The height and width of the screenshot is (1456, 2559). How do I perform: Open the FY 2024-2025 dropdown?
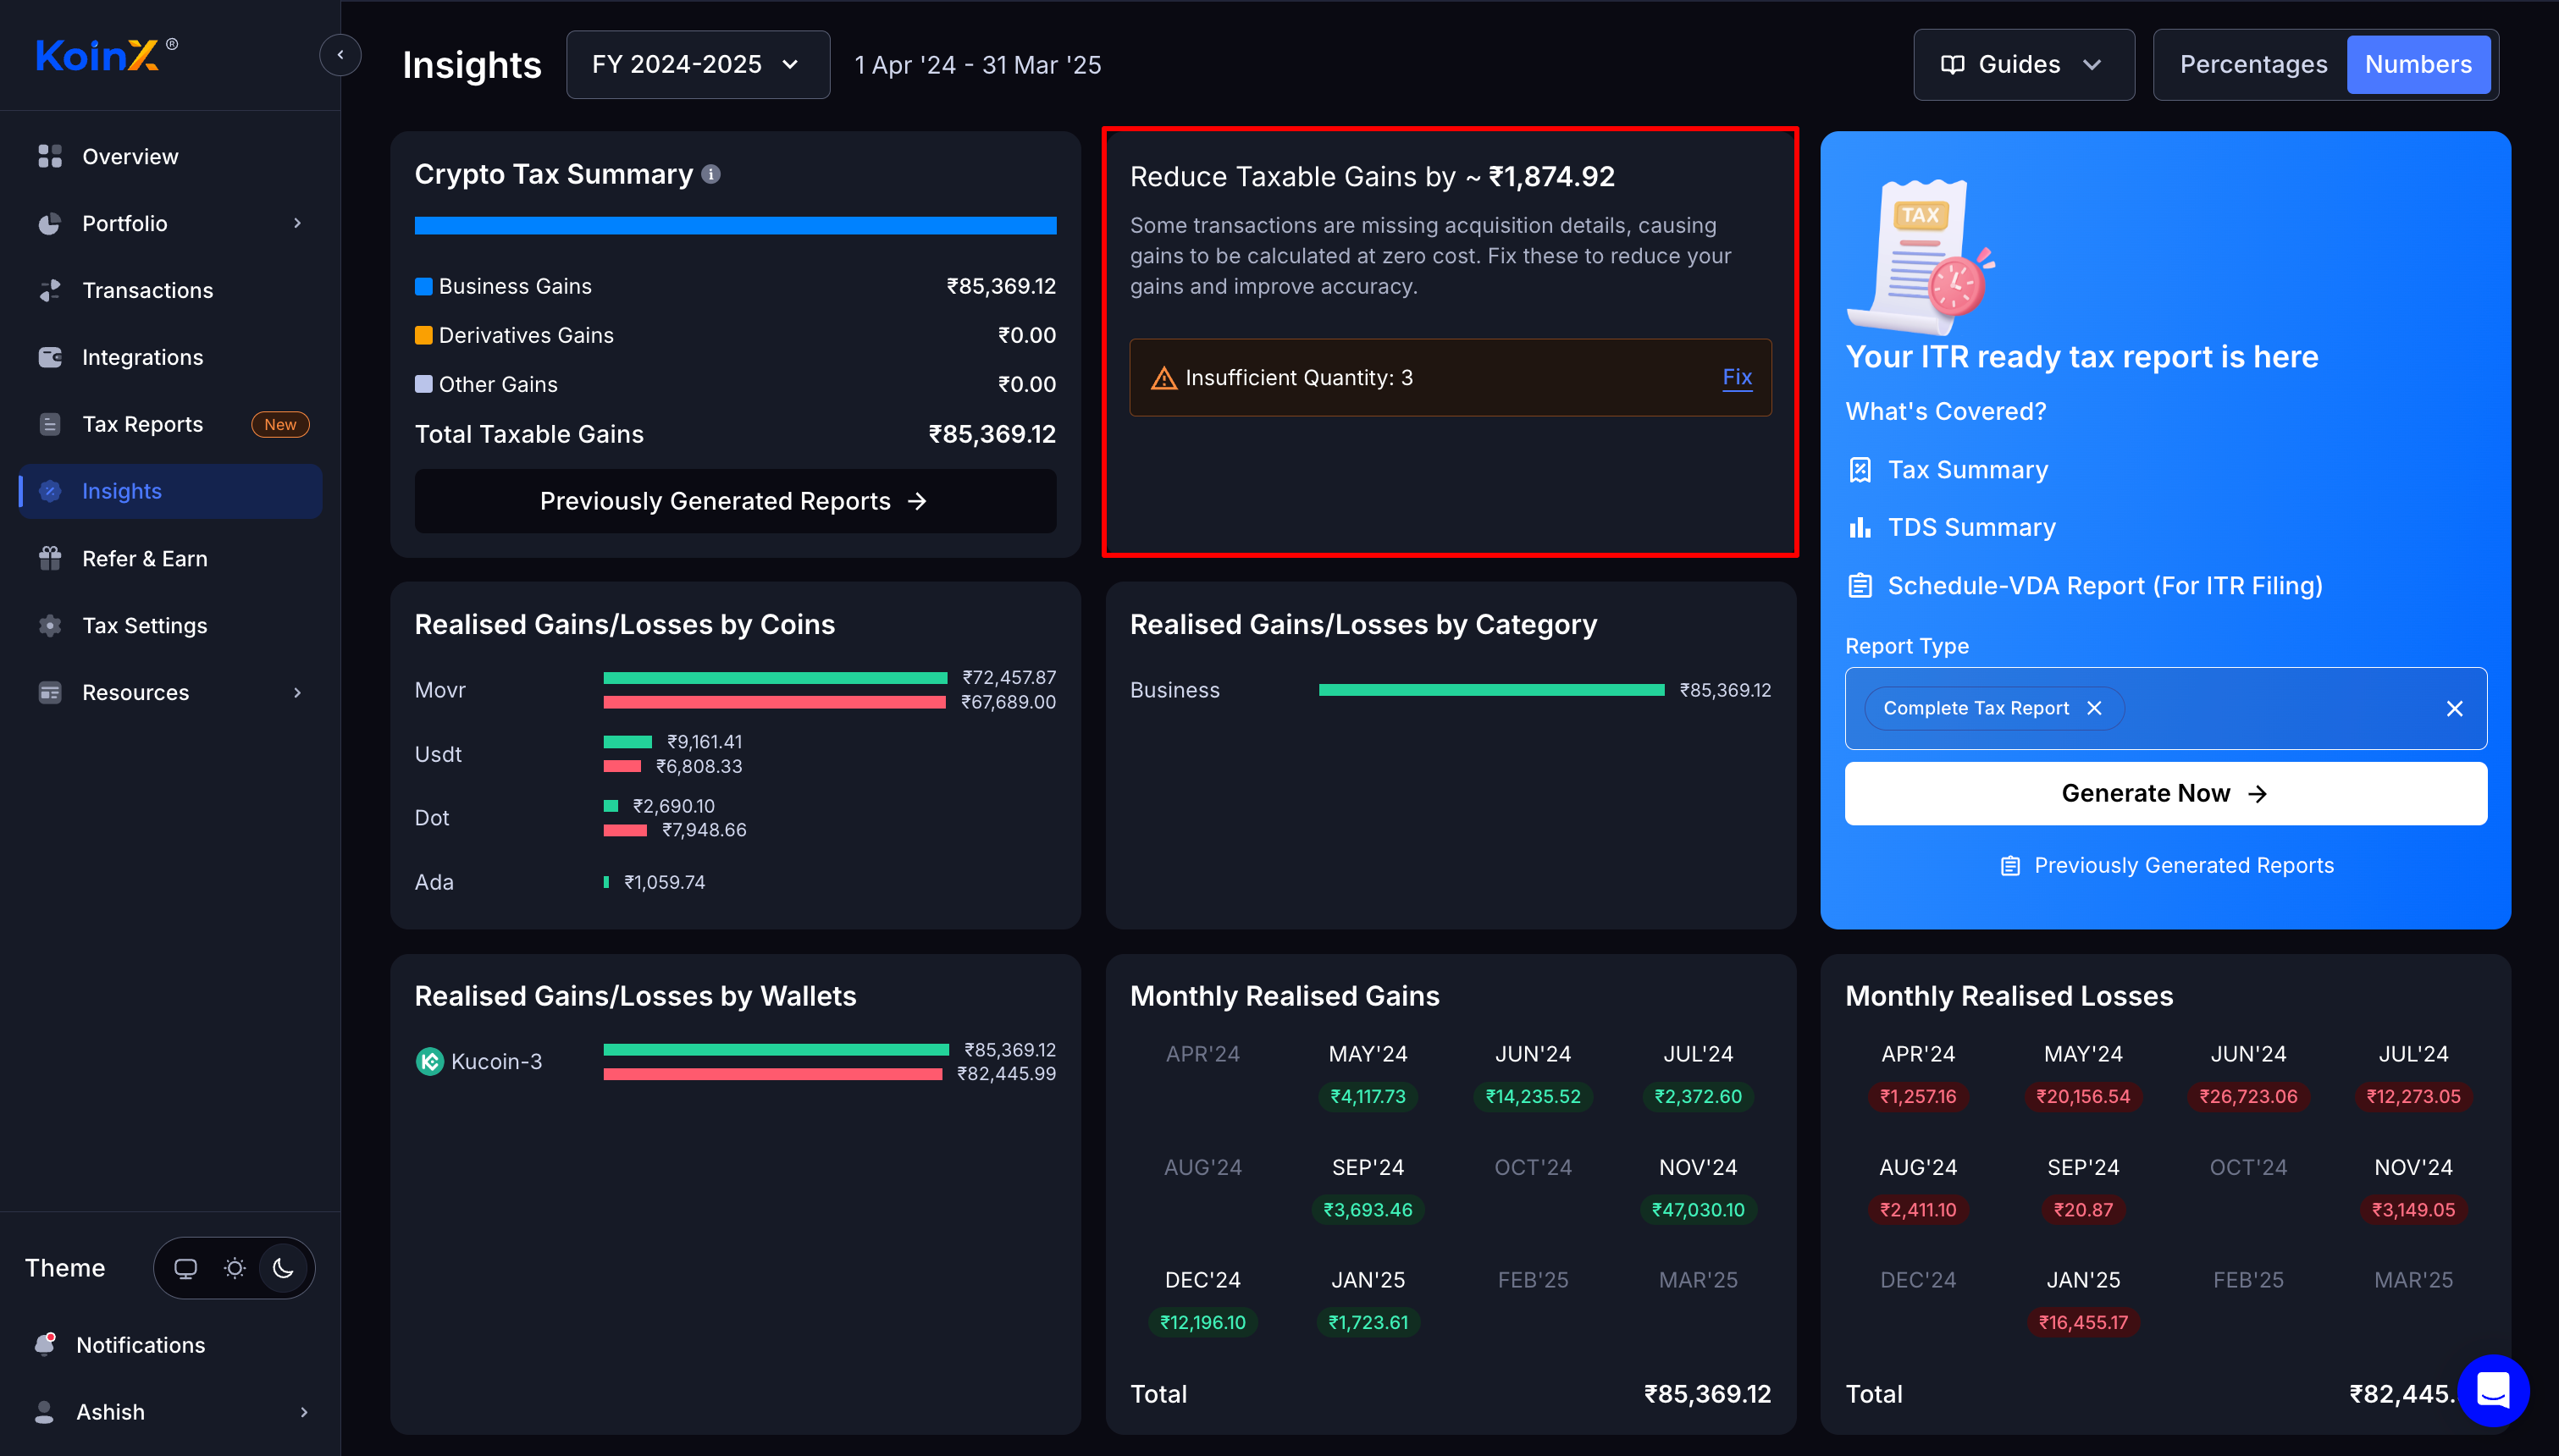pos(697,65)
